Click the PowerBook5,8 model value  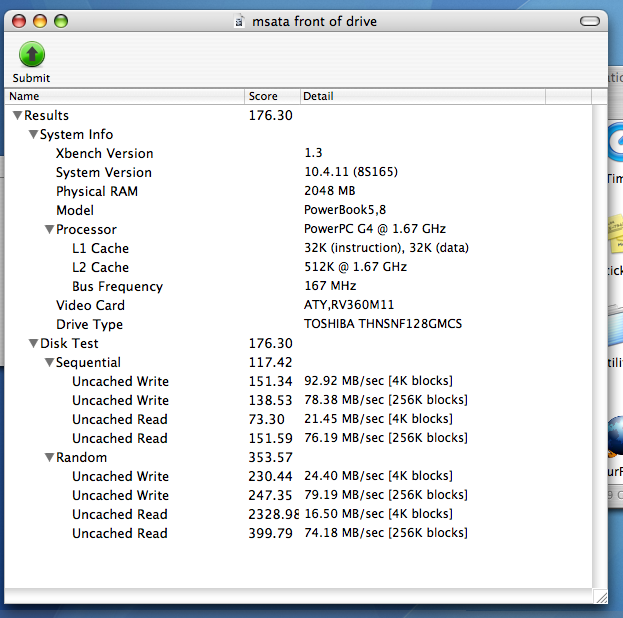coord(345,210)
